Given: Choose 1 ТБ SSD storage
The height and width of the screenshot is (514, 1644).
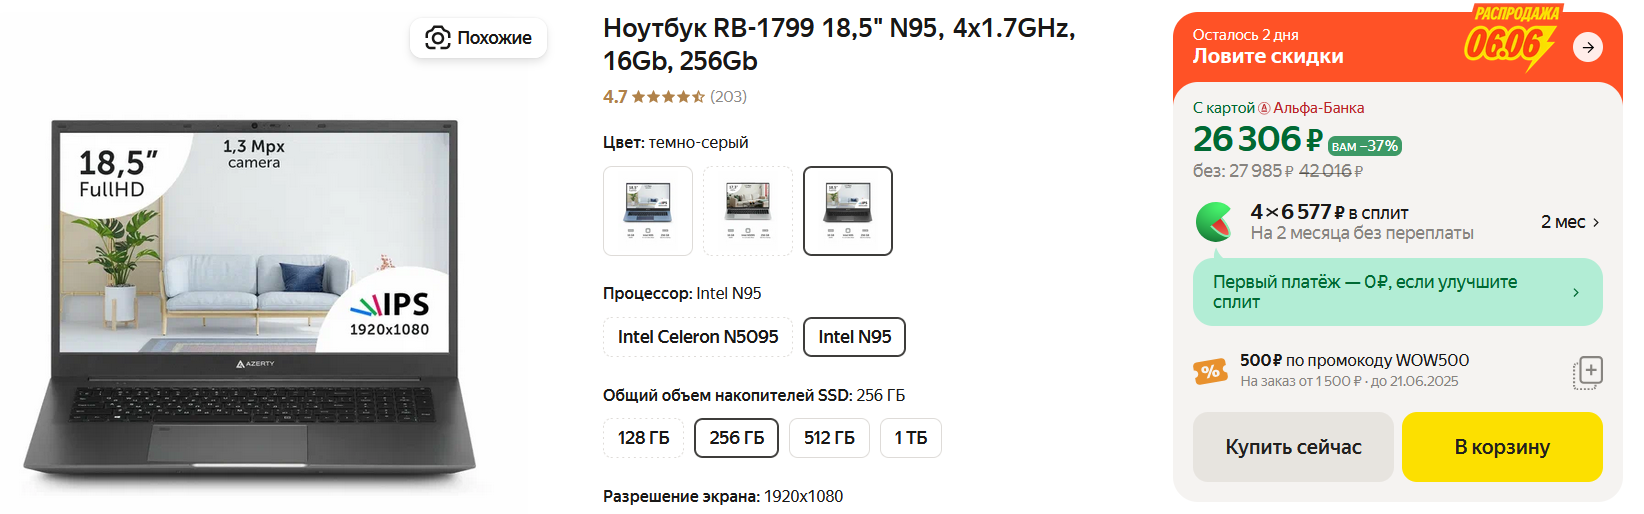Looking at the screenshot, I should click(910, 438).
